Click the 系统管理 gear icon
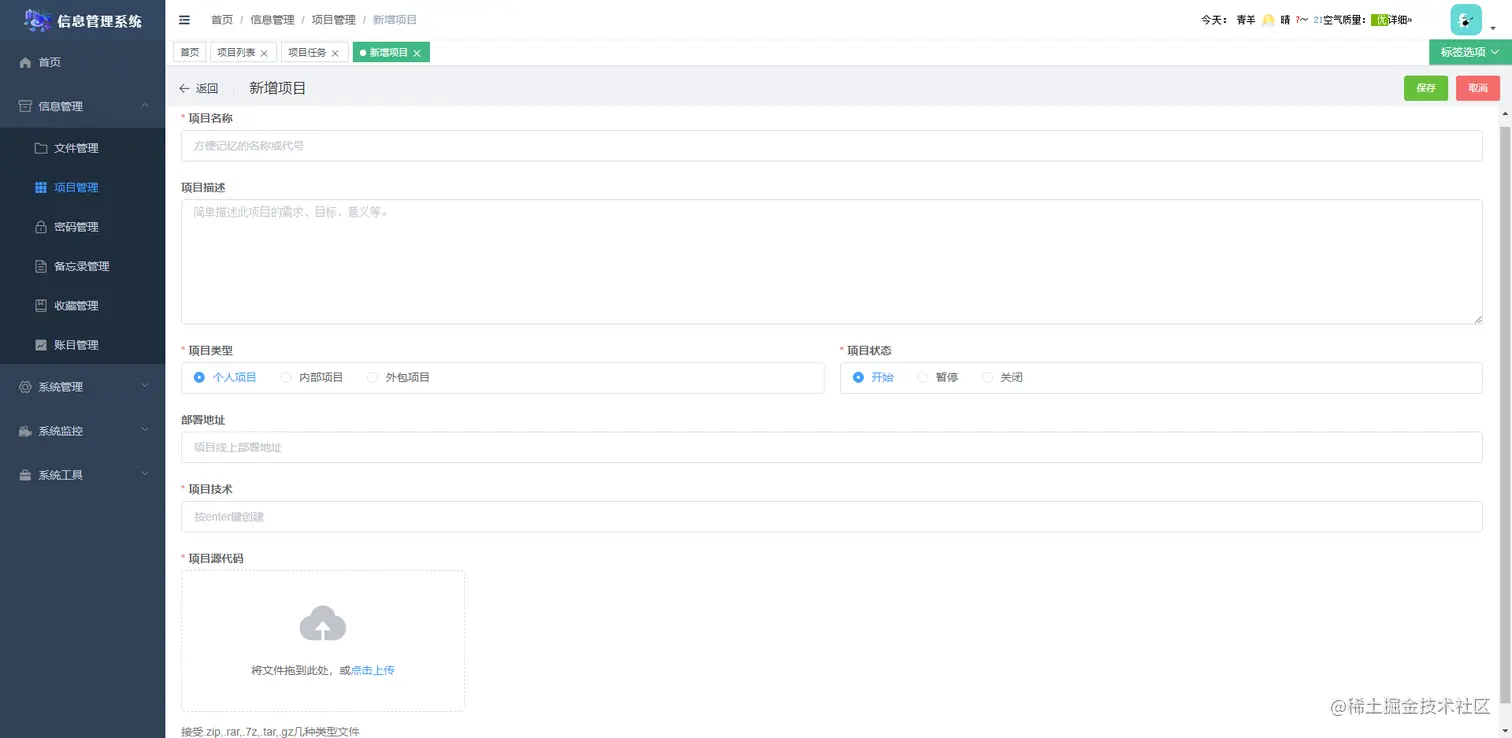 pos(26,387)
